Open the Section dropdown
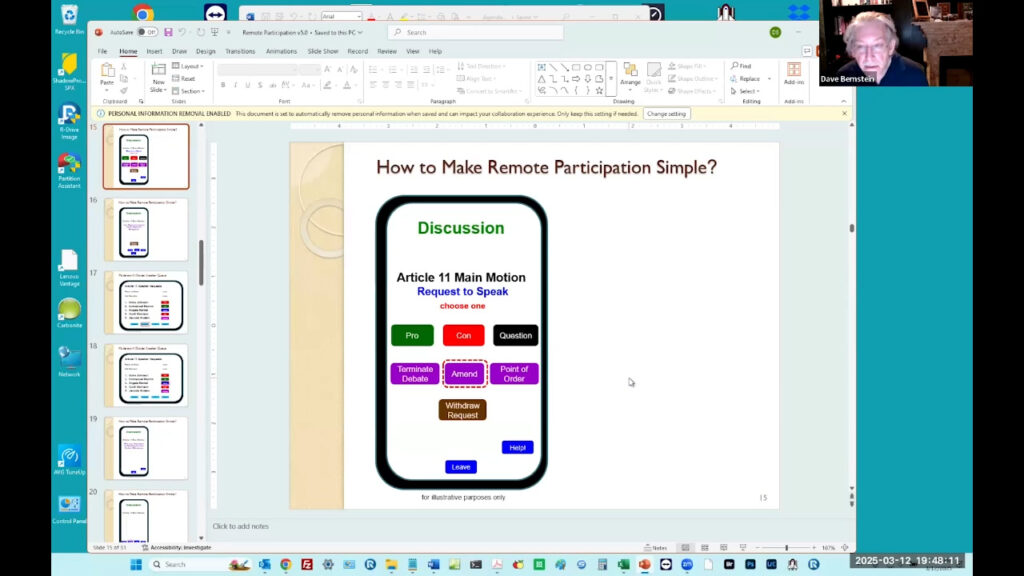The width and height of the screenshot is (1024, 576). click(189, 91)
